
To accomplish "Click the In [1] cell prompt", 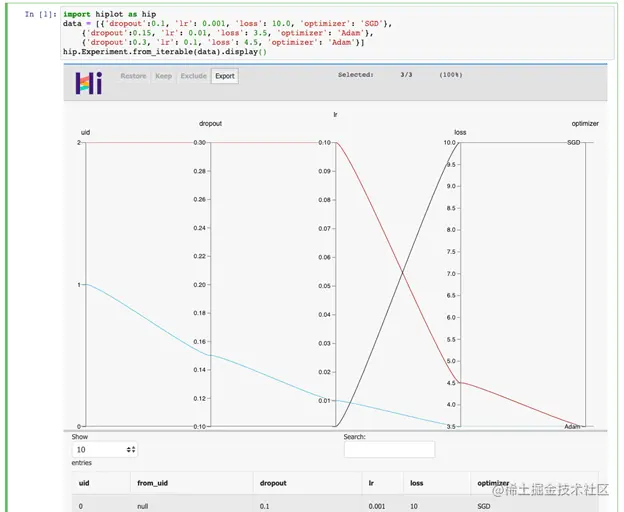I will point(41,14).
